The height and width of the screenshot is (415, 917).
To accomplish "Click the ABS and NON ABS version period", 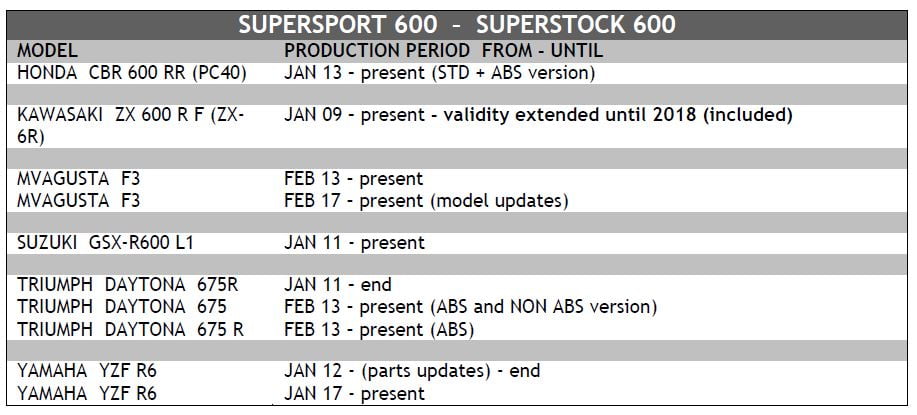I will 470,307.
